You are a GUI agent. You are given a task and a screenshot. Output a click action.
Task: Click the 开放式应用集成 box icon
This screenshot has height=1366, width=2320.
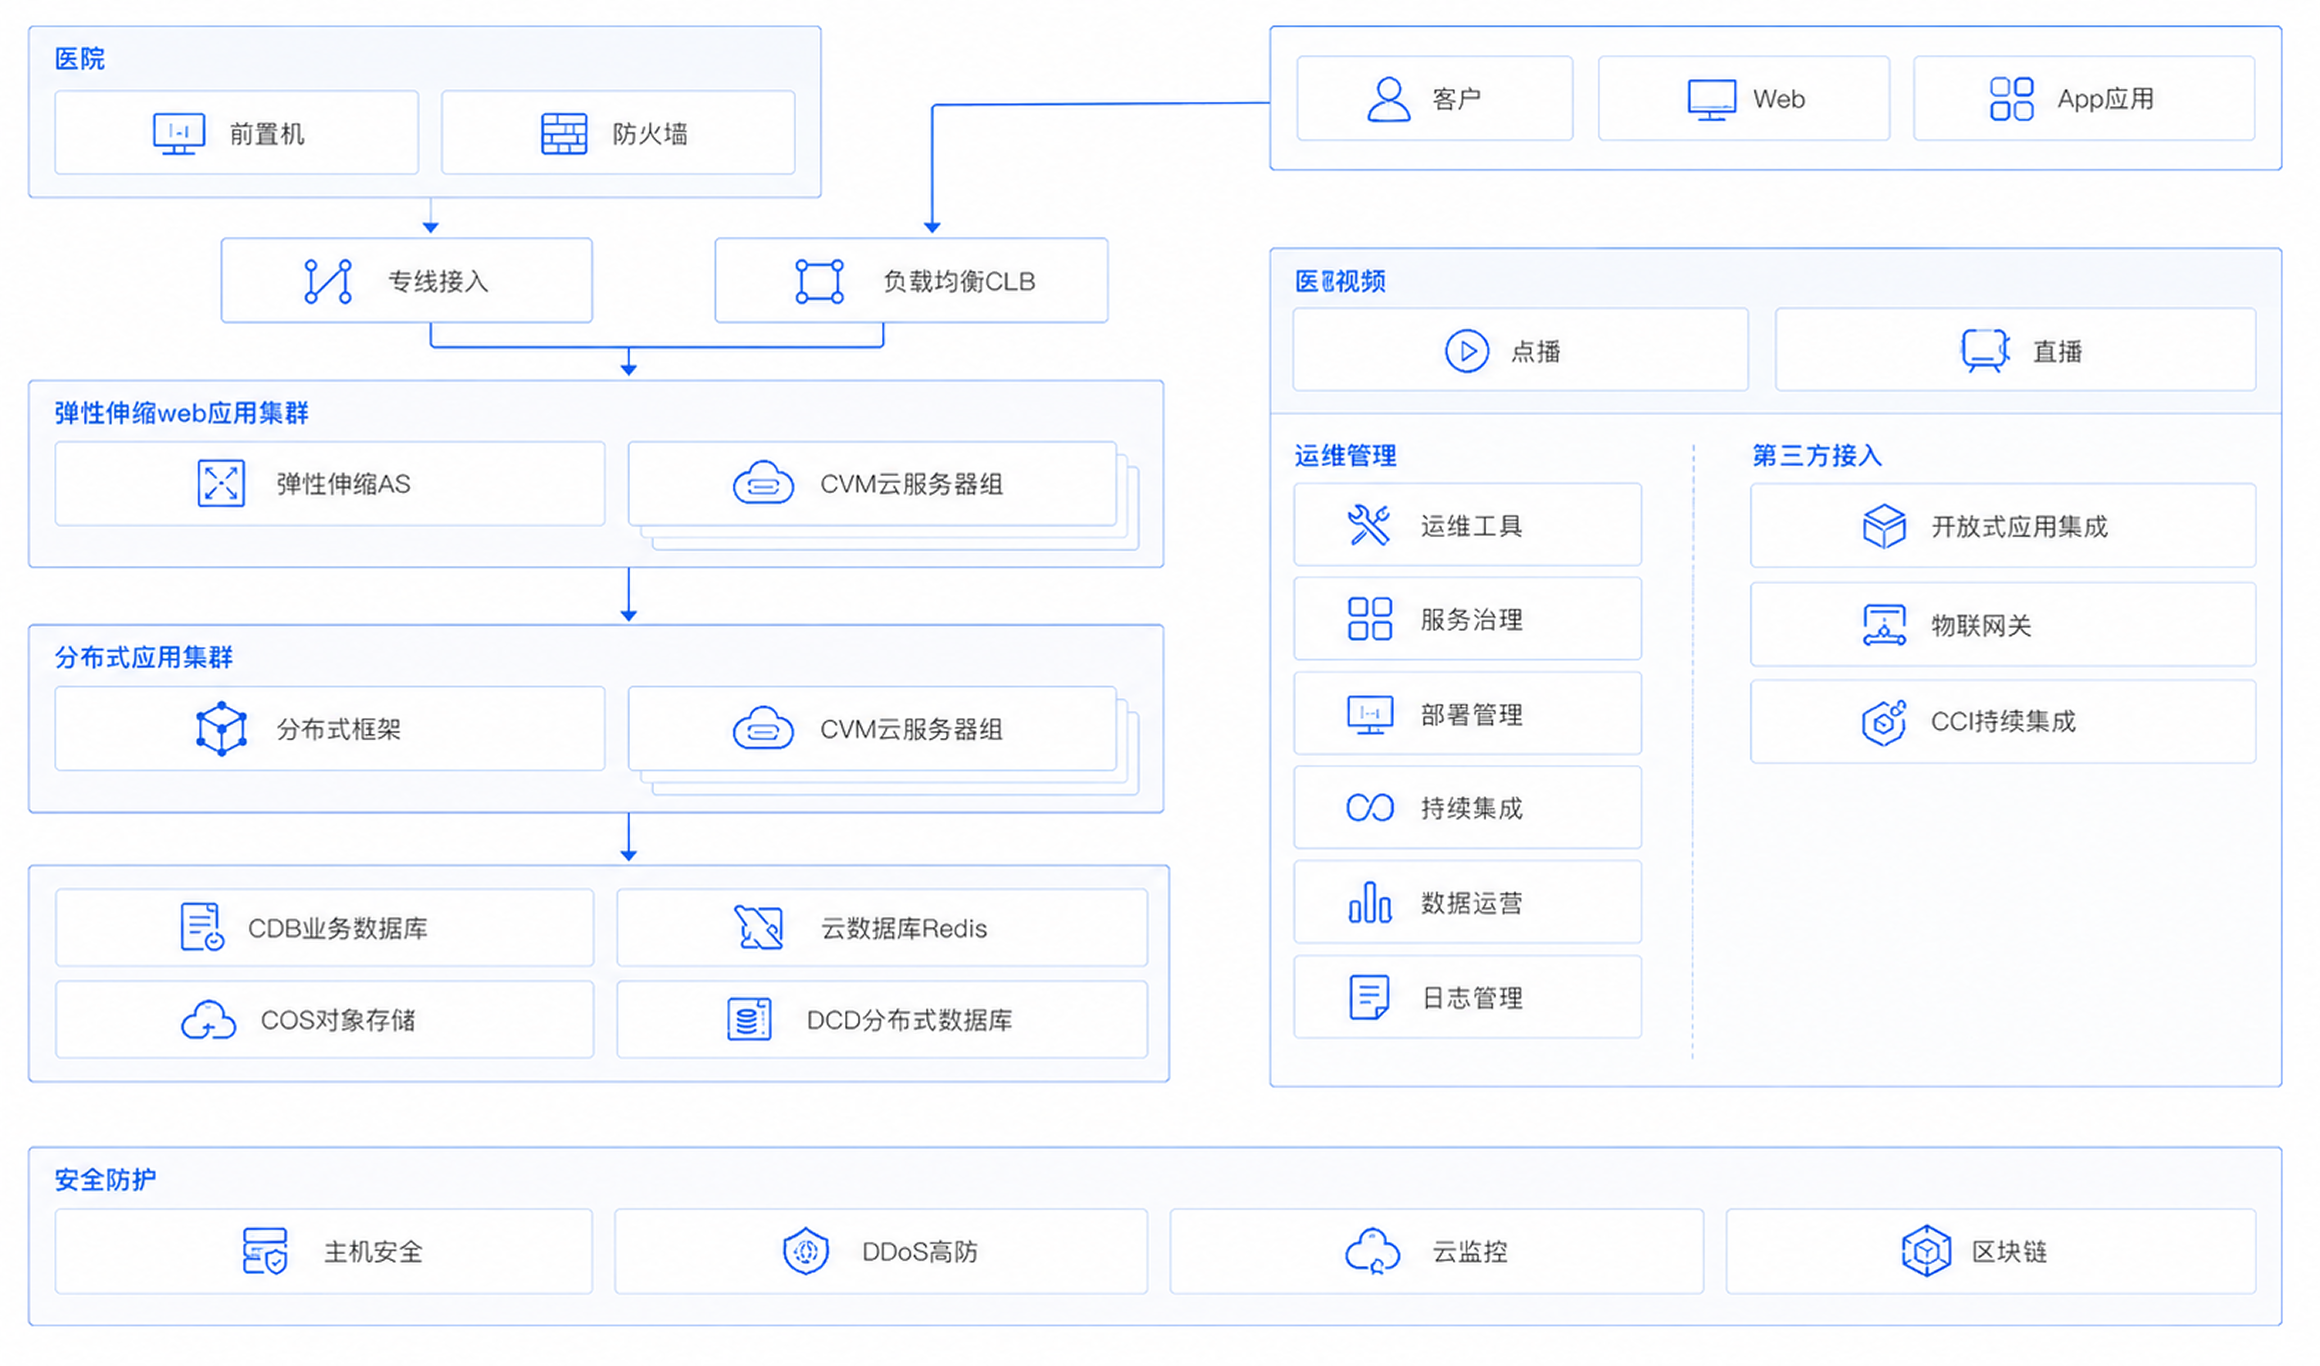pyautogui.click(x=1884, y=526)
